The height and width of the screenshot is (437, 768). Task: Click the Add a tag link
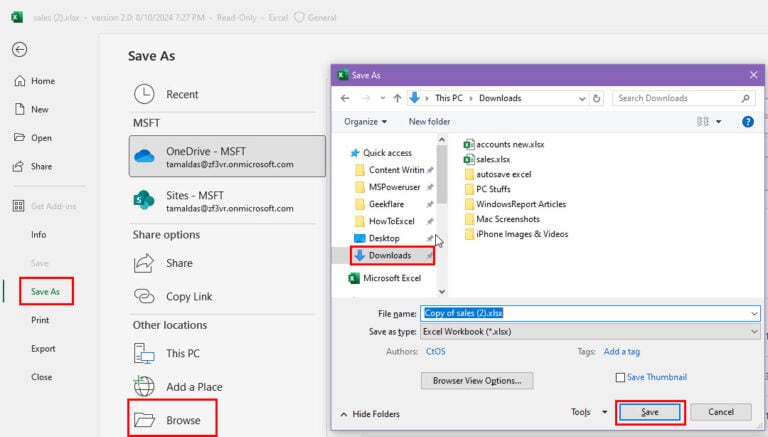[624, 352]
